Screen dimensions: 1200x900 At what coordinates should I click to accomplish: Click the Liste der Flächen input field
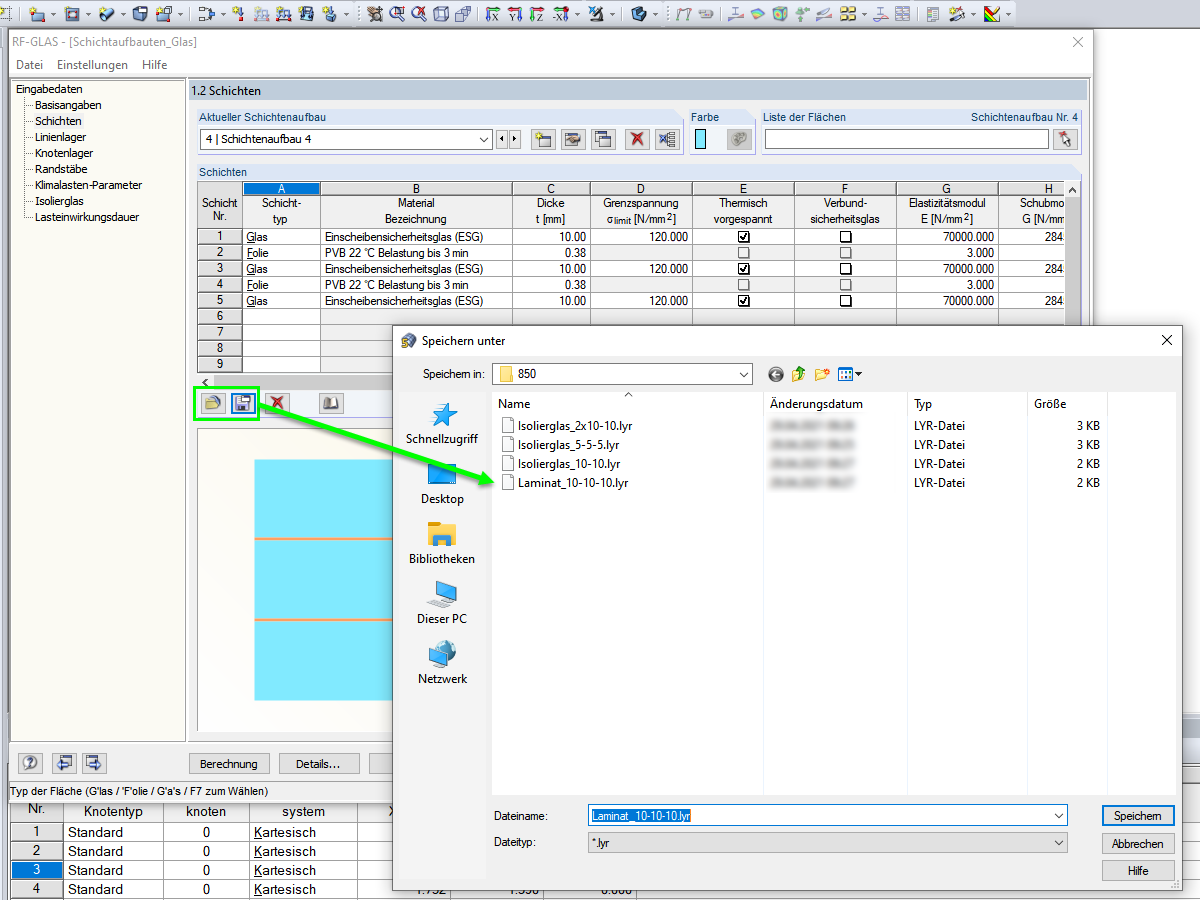[x=907, y=139]
